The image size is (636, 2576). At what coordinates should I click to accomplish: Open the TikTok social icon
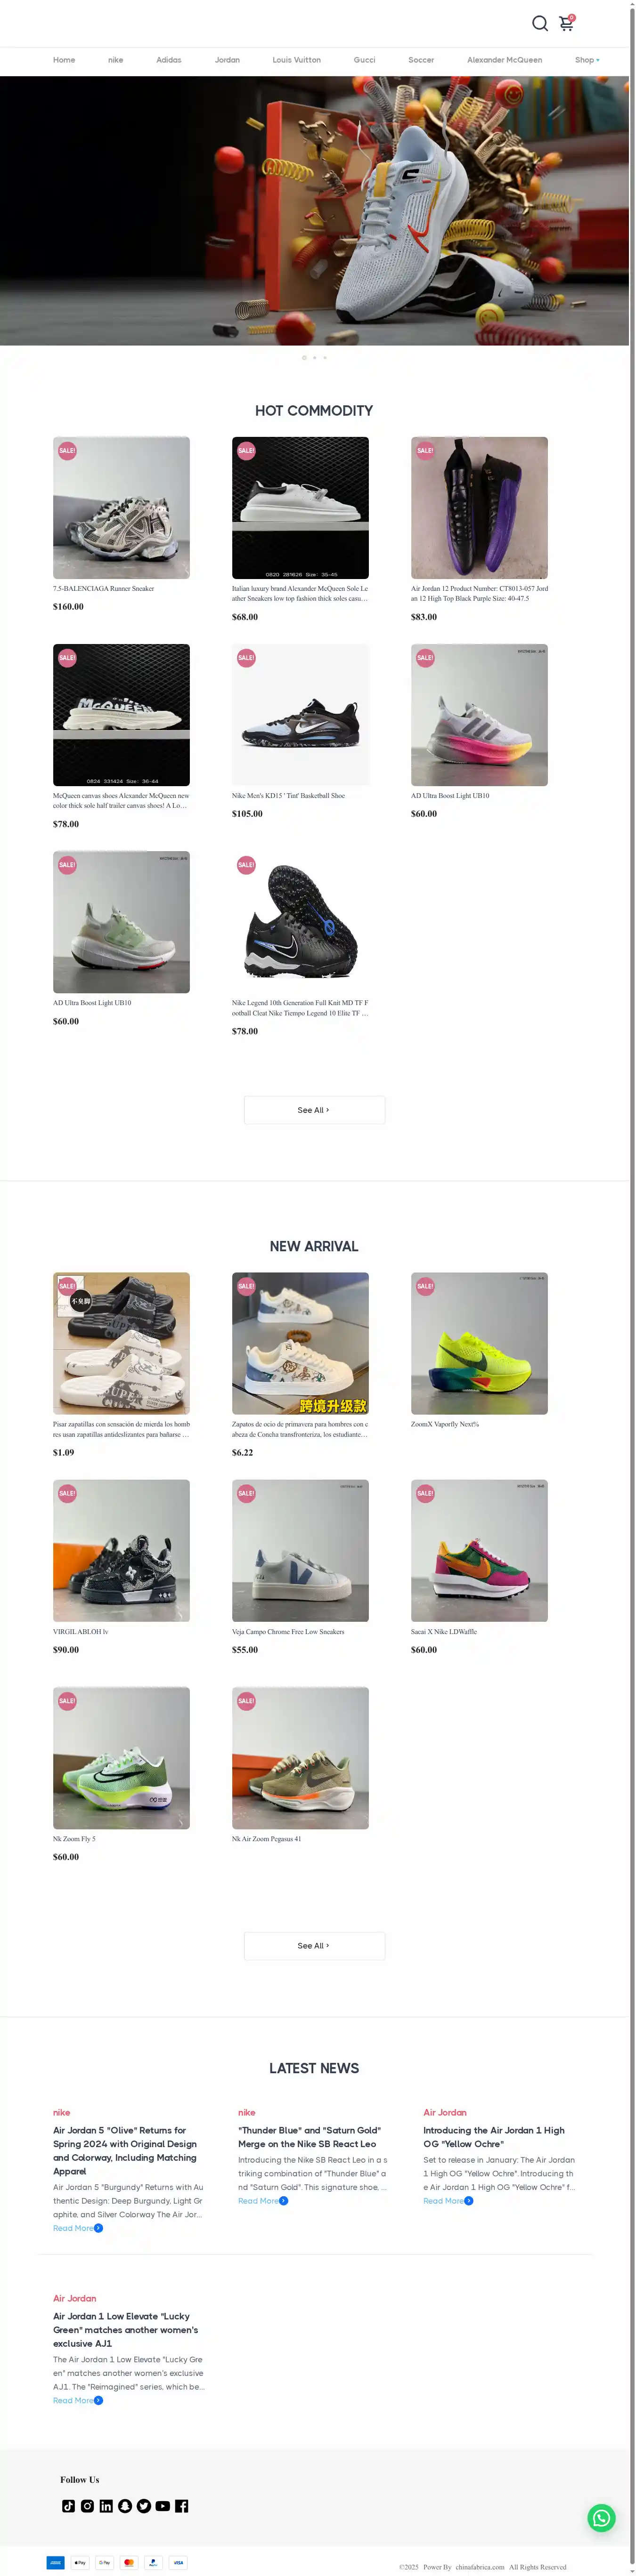tap(68, 2505)
